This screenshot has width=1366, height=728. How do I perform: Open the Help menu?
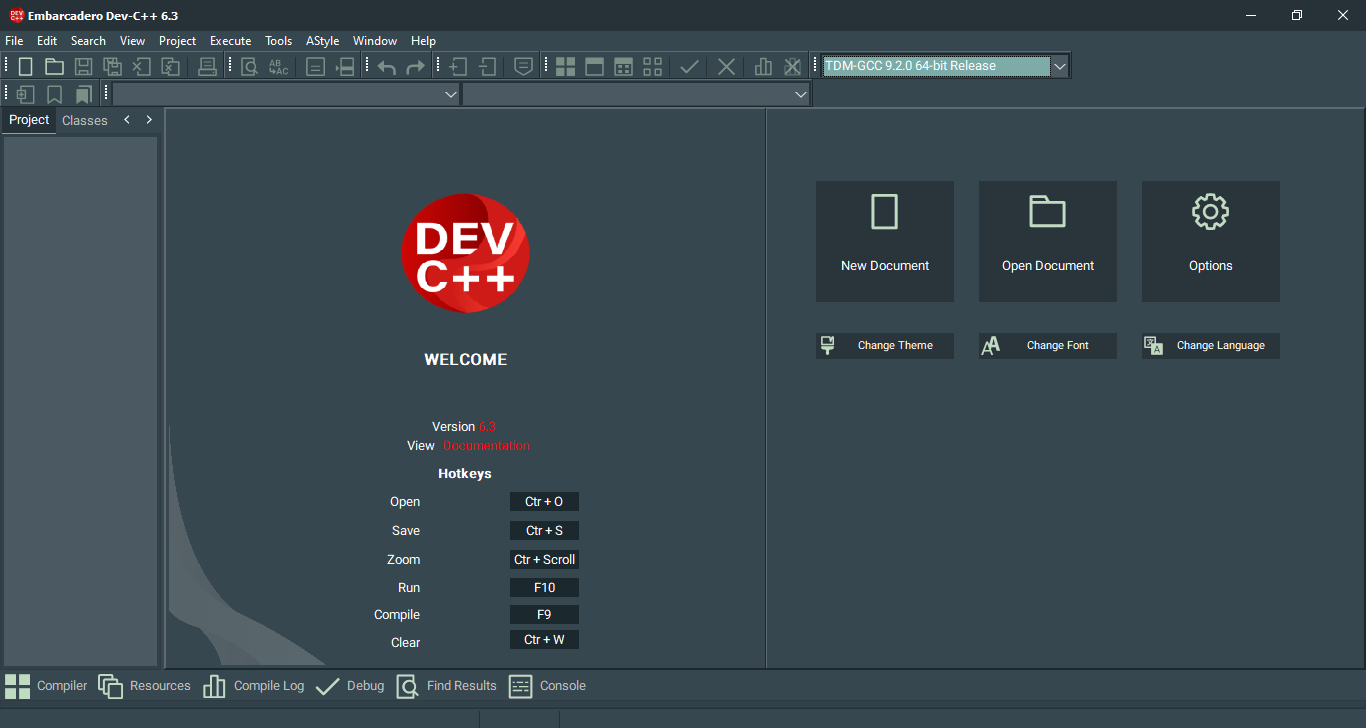[x=423, y=41]
